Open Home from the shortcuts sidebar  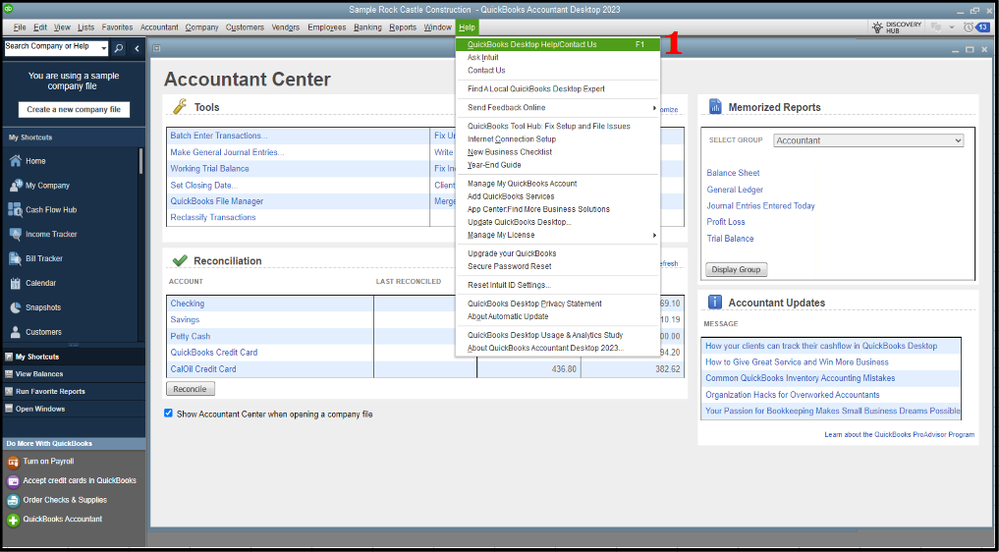click(x=35, y=161)
